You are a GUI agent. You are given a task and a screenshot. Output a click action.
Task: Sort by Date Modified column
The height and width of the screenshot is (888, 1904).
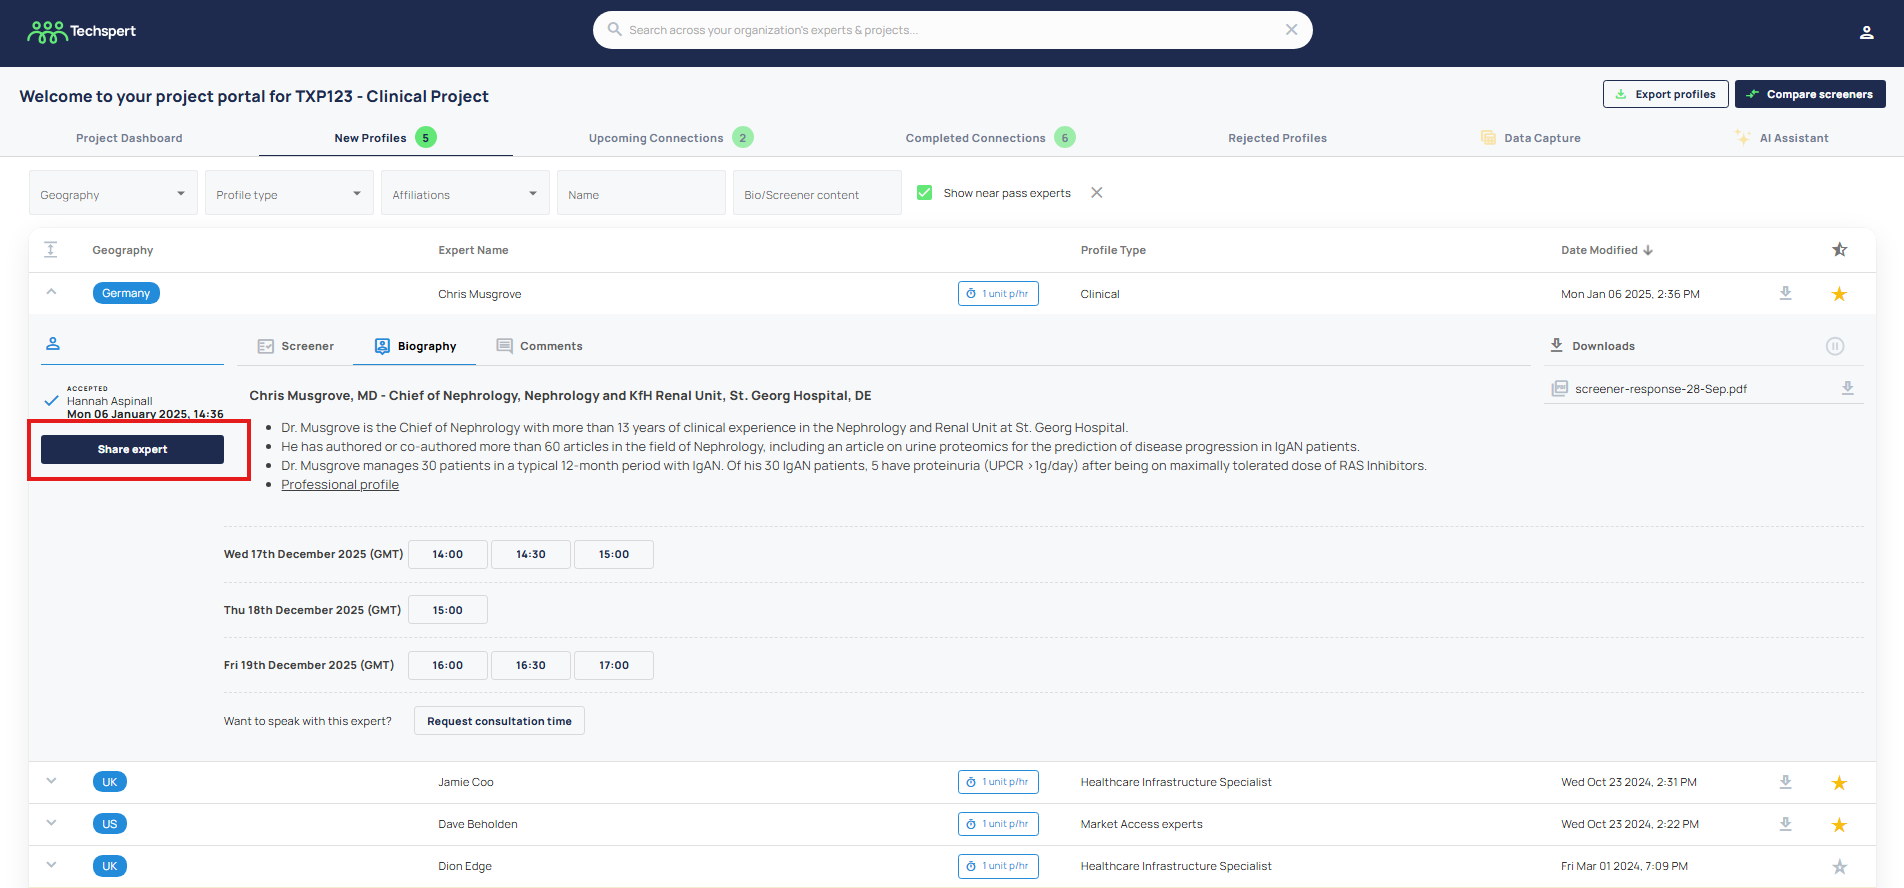[1606, 250]
